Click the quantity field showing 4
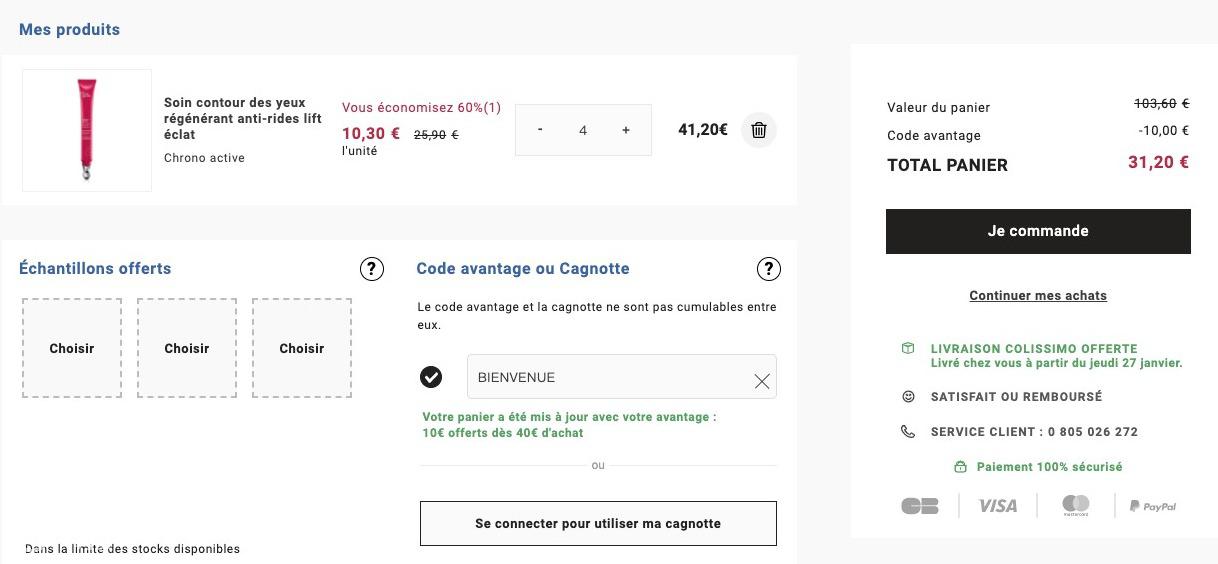1218x564 pixels. point(583,130)
